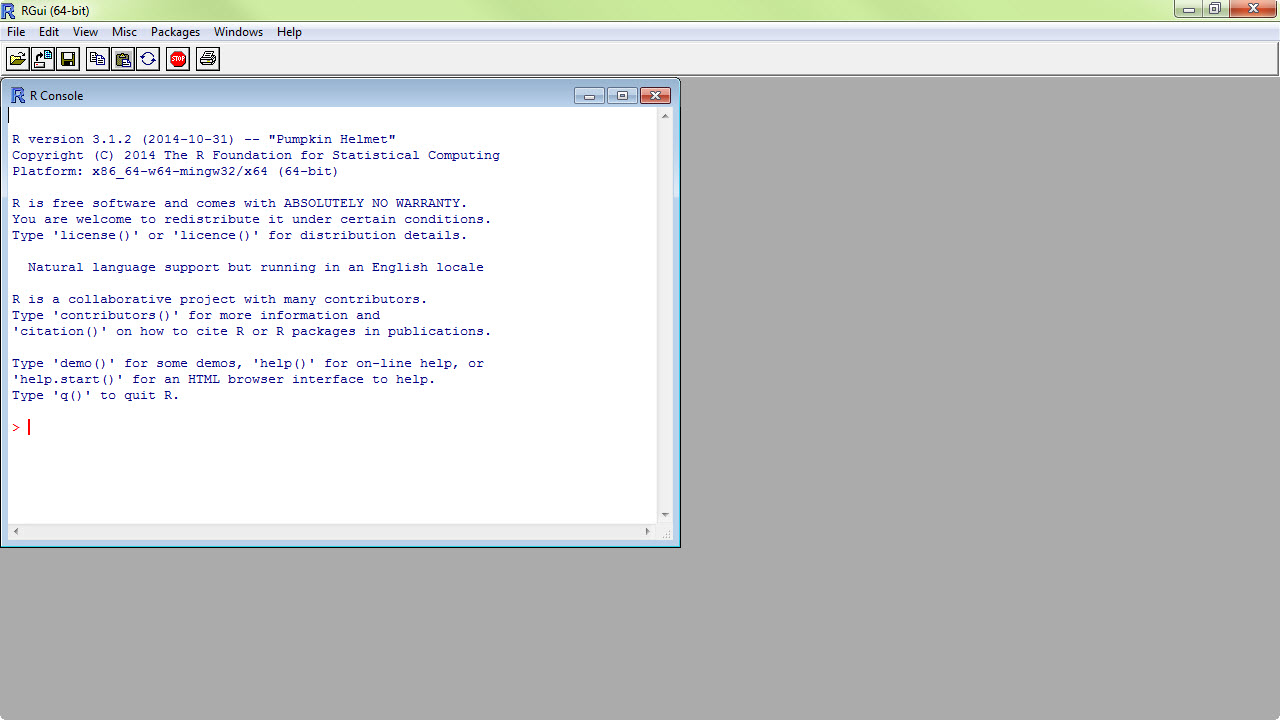Open the Edit menu
Image resolution: width=1280 pixels, height=720 pixels.
[x=49, y=32]
